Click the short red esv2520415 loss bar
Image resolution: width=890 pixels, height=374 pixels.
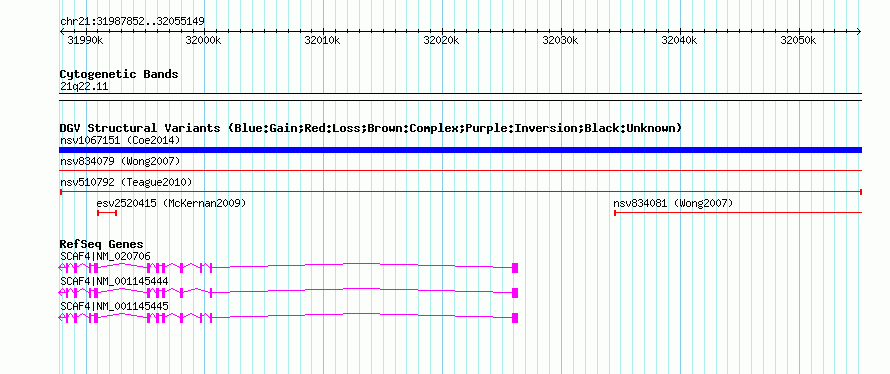[107, 213]
